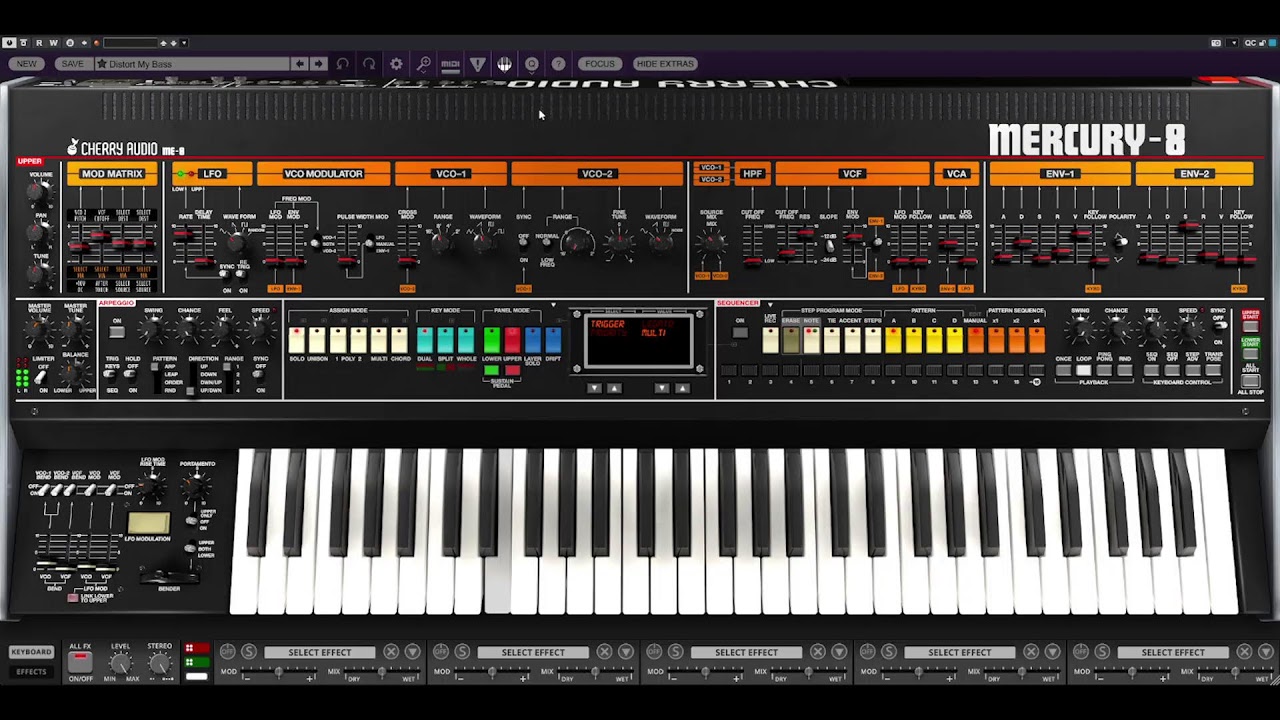Open fifth SELECT EFFECT dropdown
The image size is (1280, 720).
click(x=1173, y=652)
